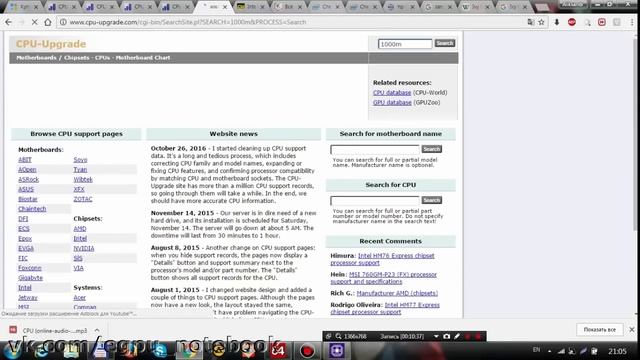Select the recorder pencil draw icon
Viewport: 640px width, 360px height.
pos(457,336)
